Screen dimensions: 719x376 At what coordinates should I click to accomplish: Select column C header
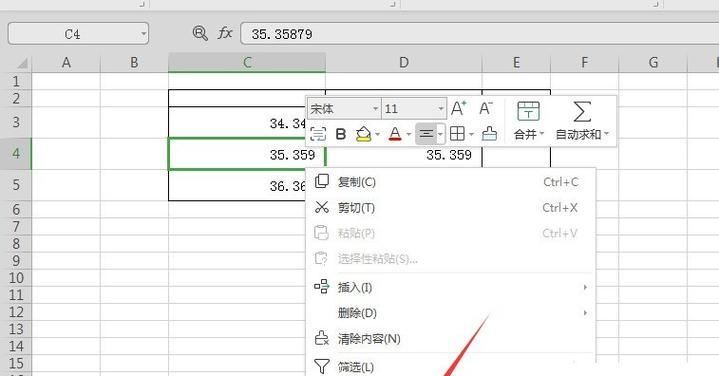[x=247, y=62]
